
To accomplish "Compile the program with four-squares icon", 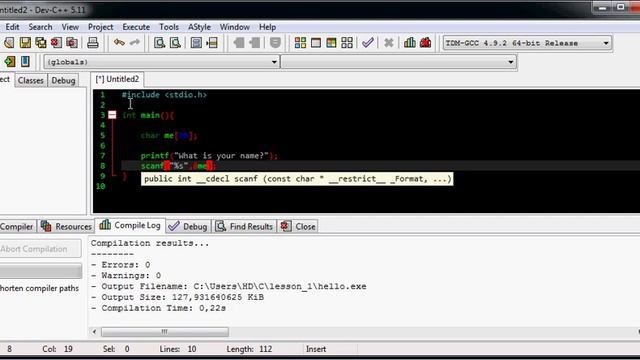I will click(300, 42).
